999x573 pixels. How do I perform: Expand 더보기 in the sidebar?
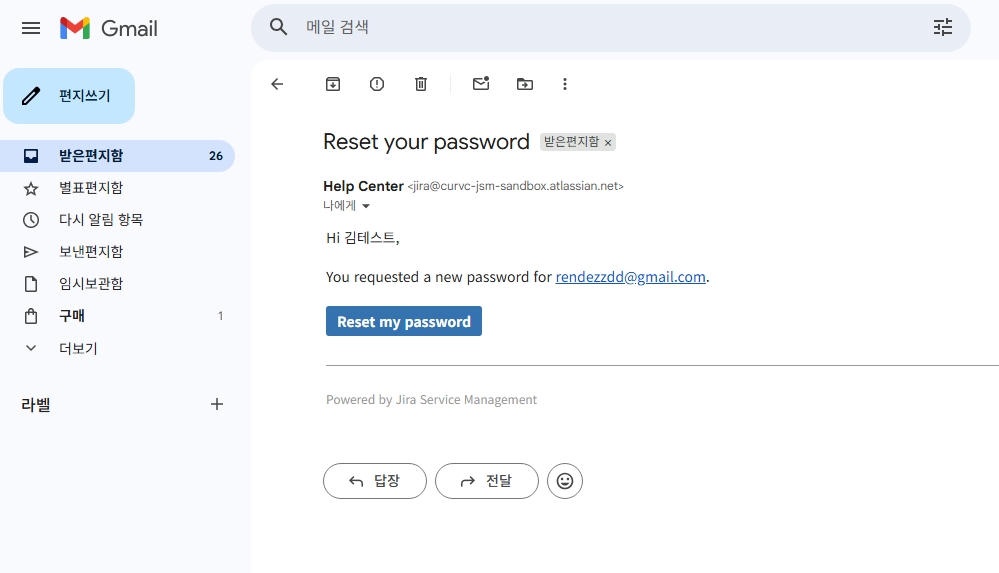tap(78, 348)
